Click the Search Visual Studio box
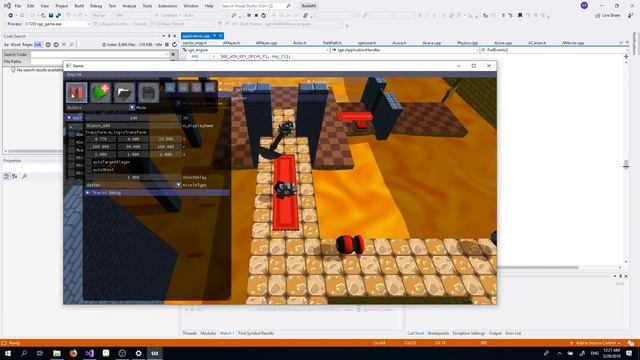This screenshot has height=360, width=640. point(256,6)
